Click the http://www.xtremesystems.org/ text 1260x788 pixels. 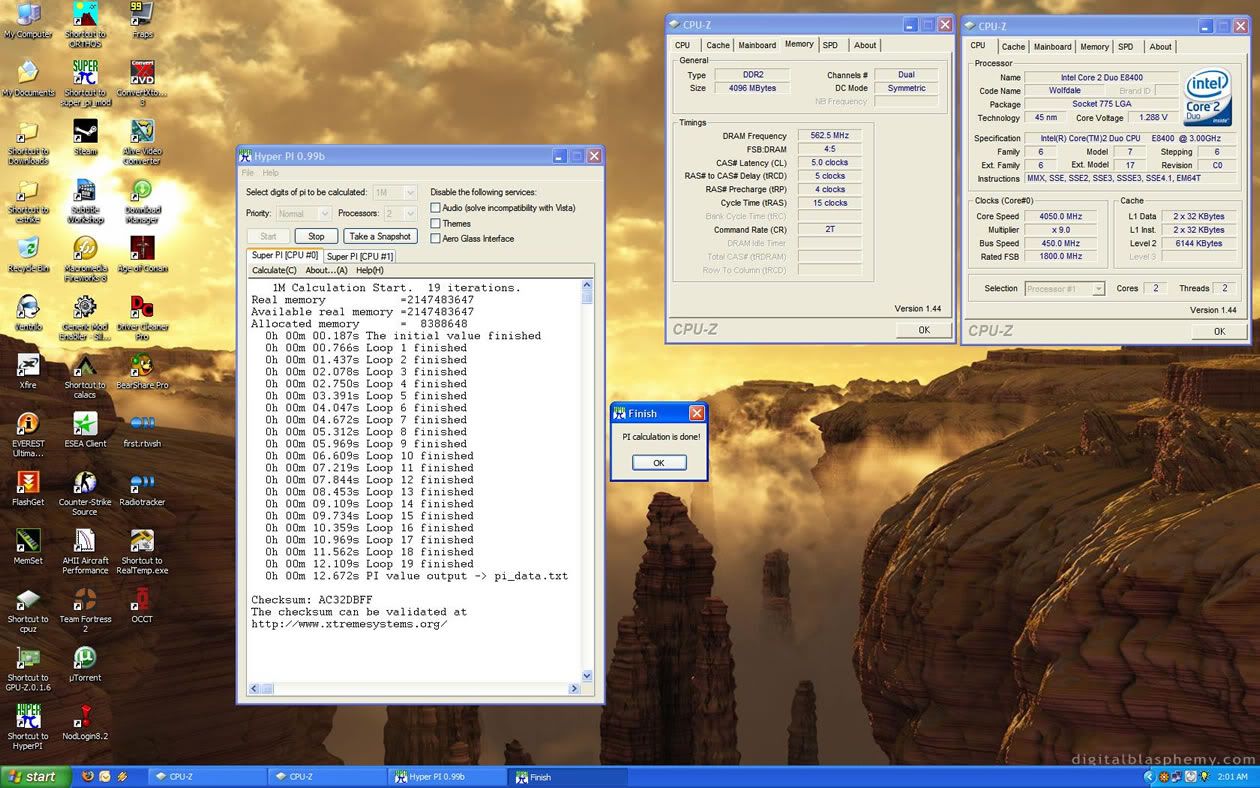(x=349, y=624)
